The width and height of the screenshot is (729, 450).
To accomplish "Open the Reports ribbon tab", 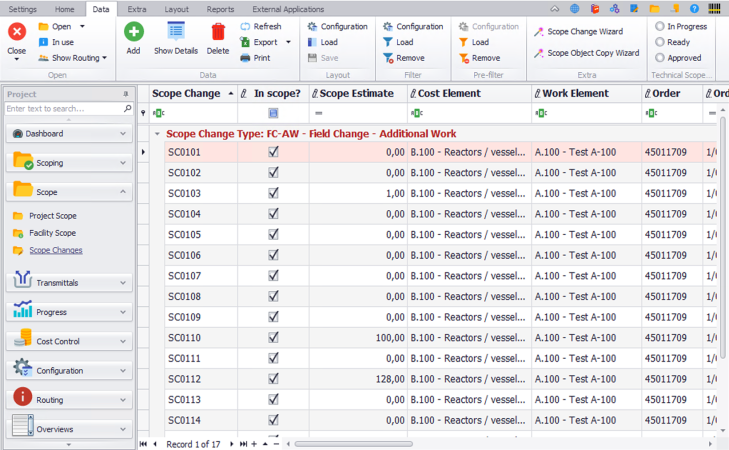I will point(220,8).
